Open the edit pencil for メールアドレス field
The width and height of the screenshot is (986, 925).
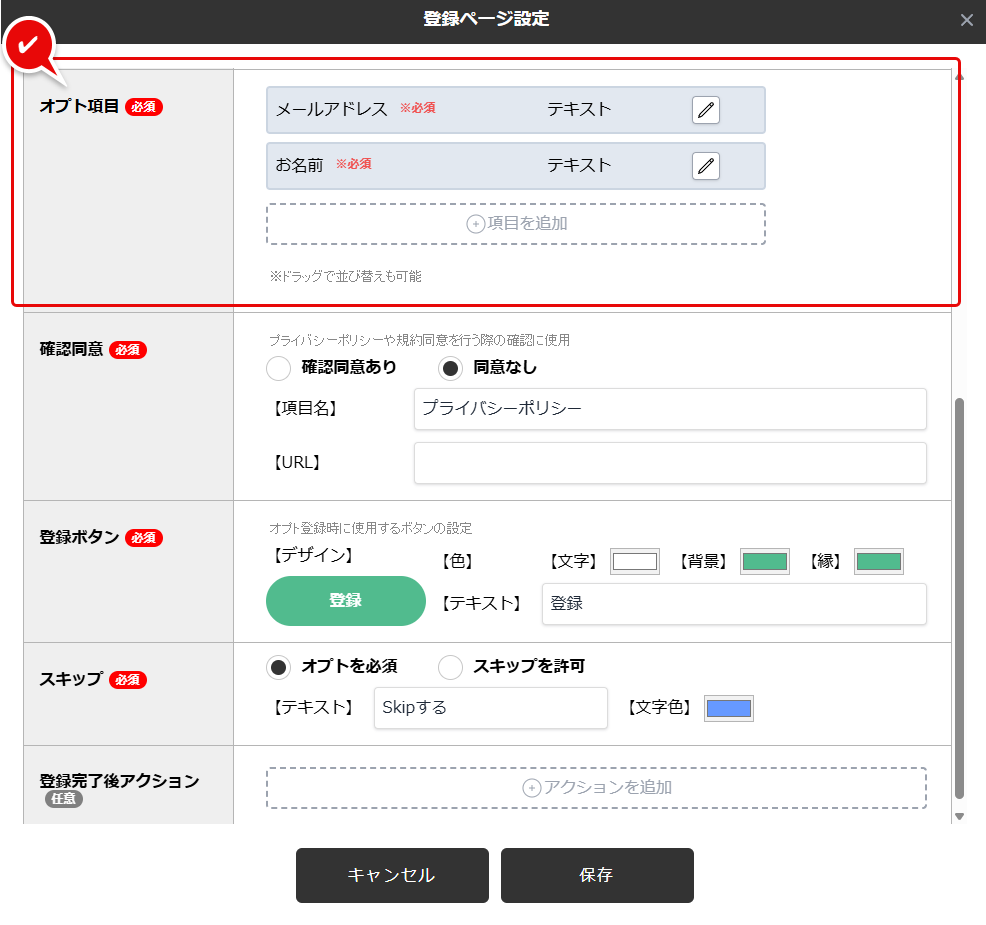(x=706, y=110)
